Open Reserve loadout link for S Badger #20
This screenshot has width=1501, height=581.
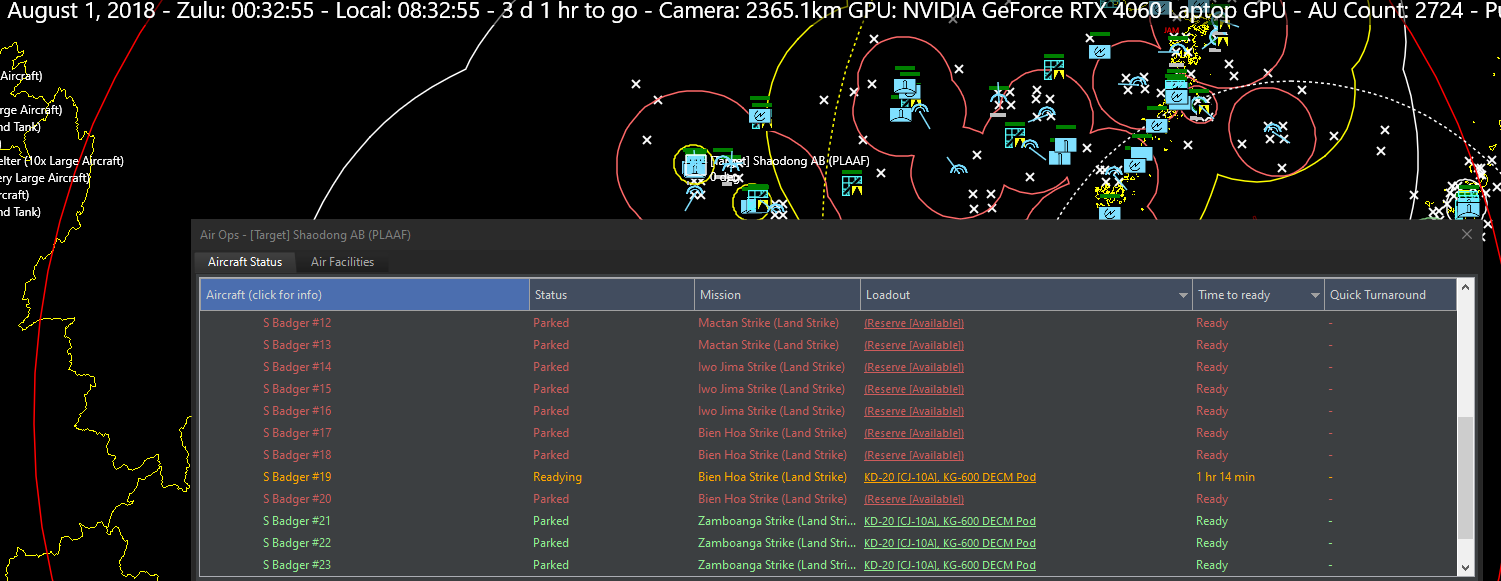point(914,499)
